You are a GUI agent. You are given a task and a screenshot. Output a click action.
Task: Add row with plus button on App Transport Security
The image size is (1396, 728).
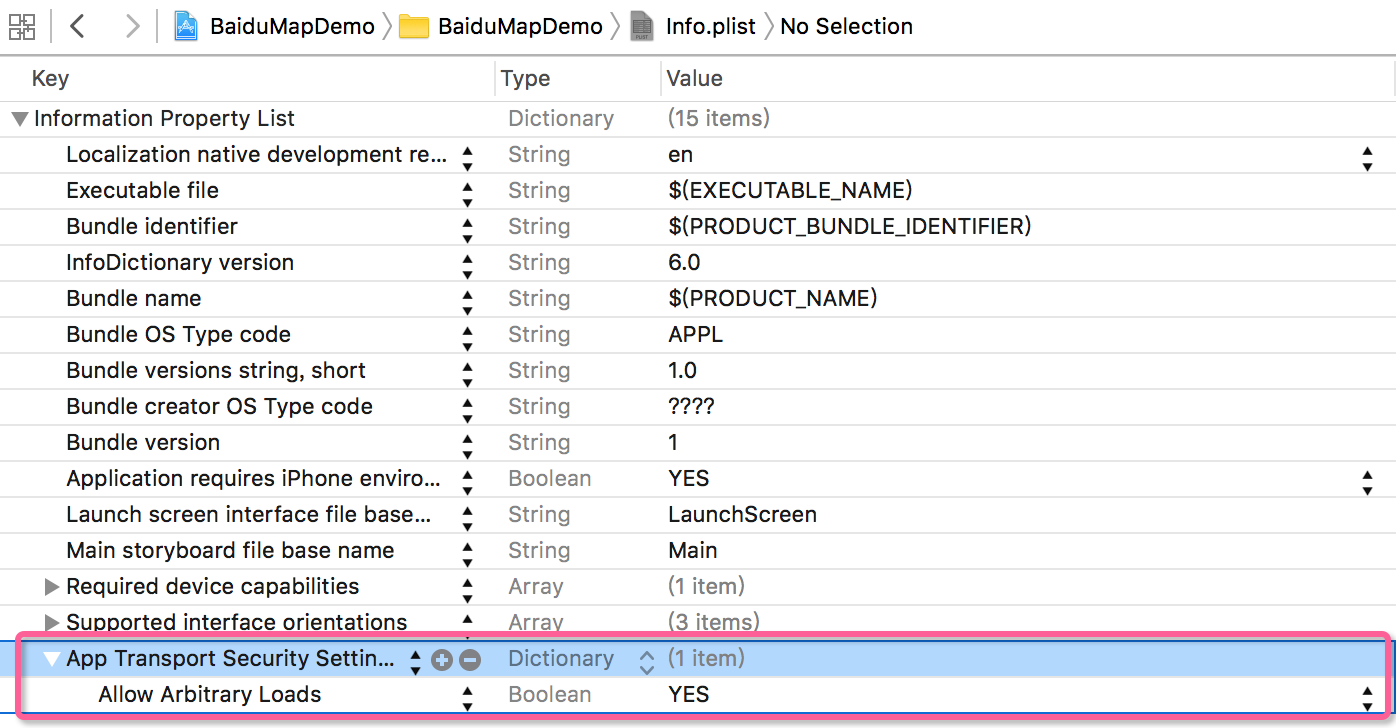[x=443, y=660]
